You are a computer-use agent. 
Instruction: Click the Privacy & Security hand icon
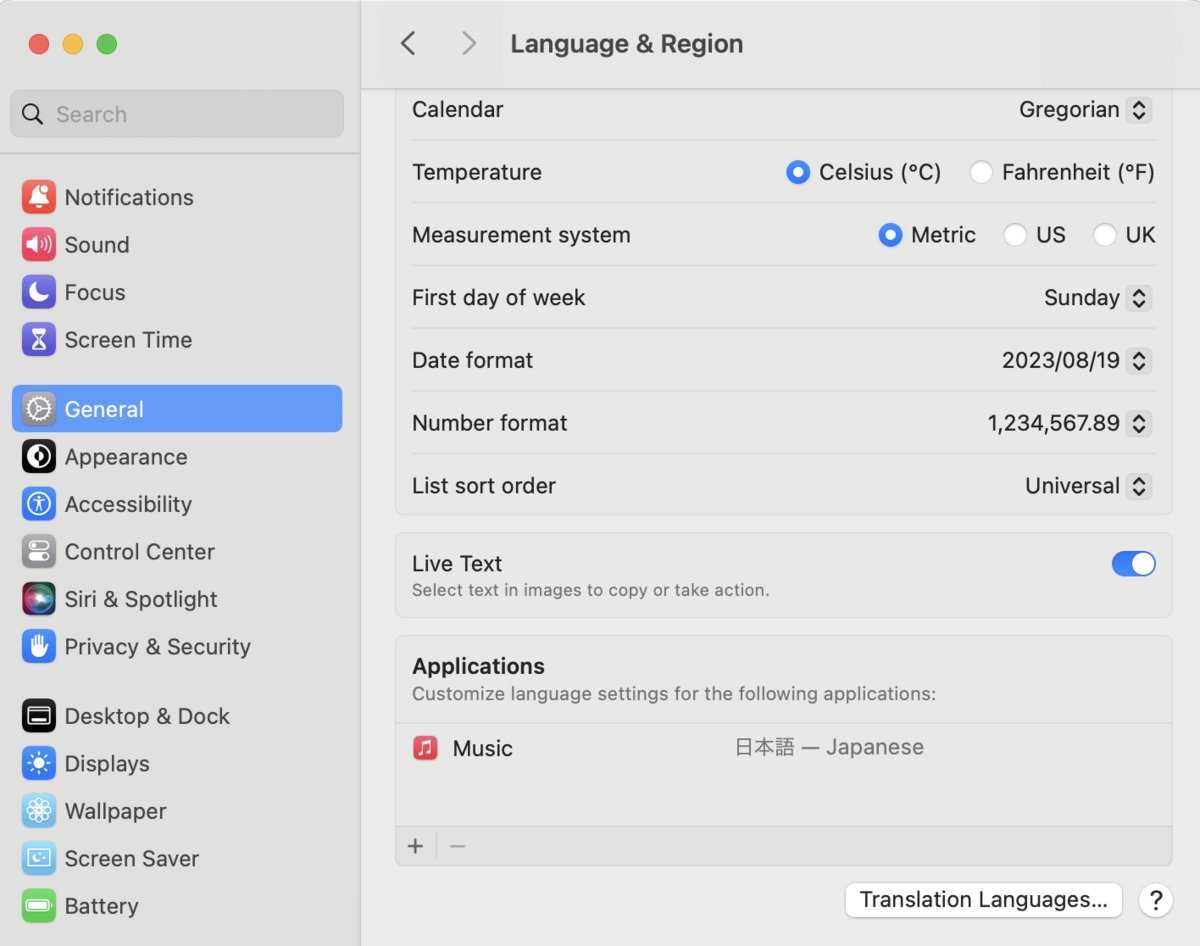point(39,647)
